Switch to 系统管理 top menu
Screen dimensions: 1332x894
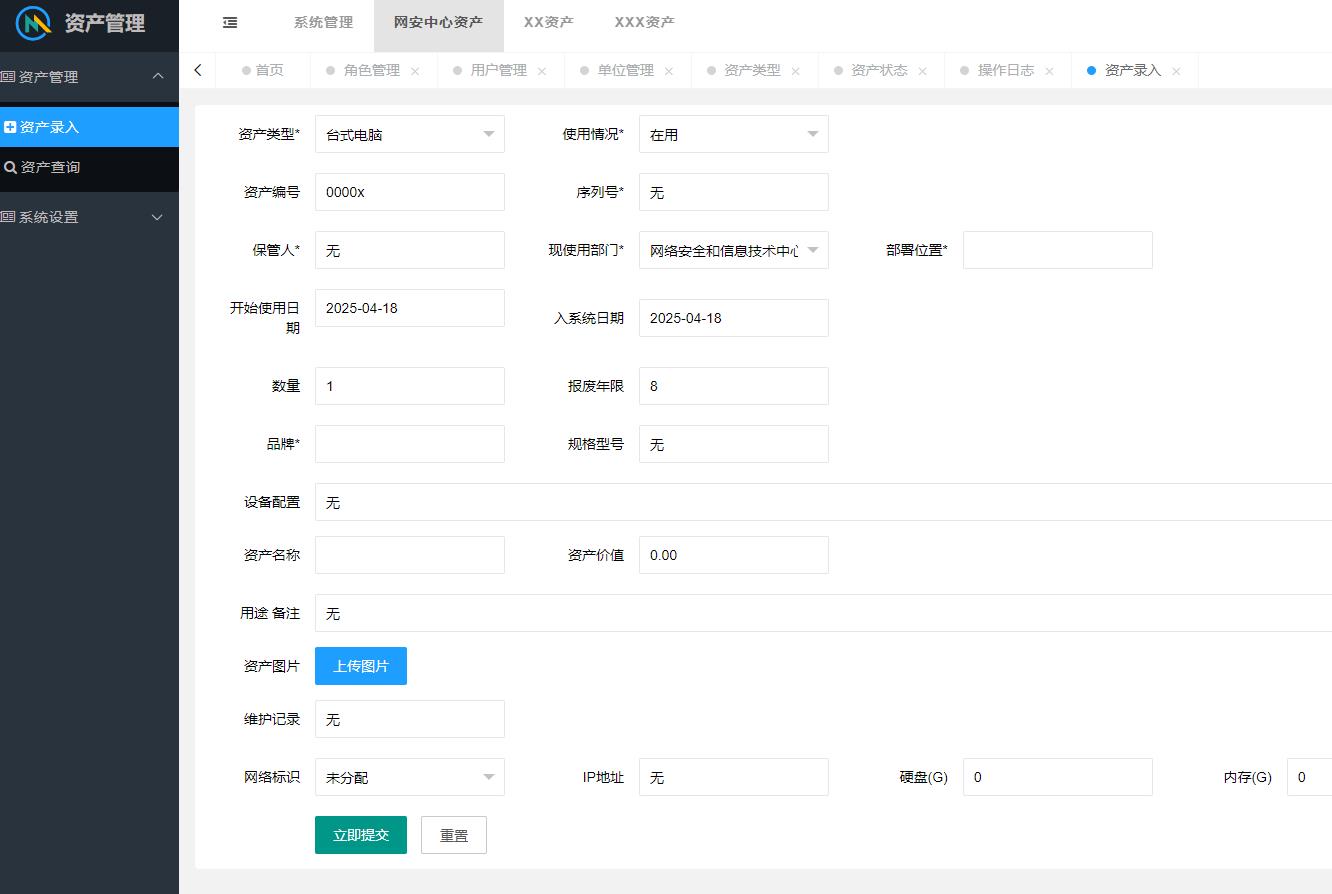click(x=323, y=22)
